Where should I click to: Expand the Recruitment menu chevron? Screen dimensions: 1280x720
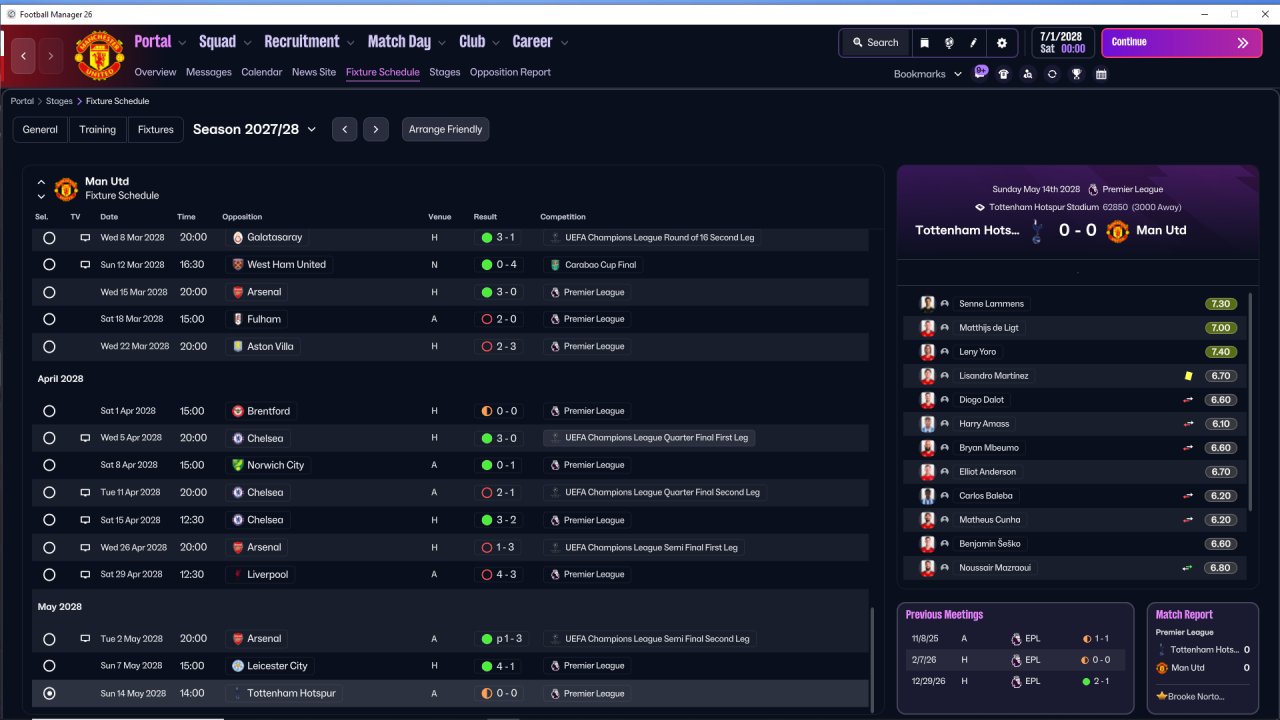coord(351,43)
